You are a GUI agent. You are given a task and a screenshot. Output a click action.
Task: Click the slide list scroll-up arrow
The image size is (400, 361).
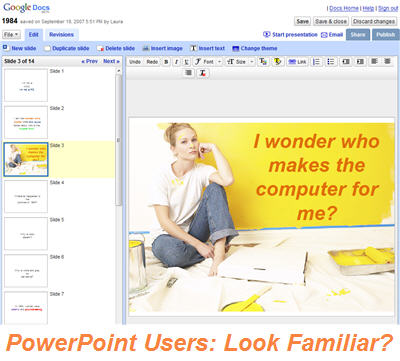point(118,71)
